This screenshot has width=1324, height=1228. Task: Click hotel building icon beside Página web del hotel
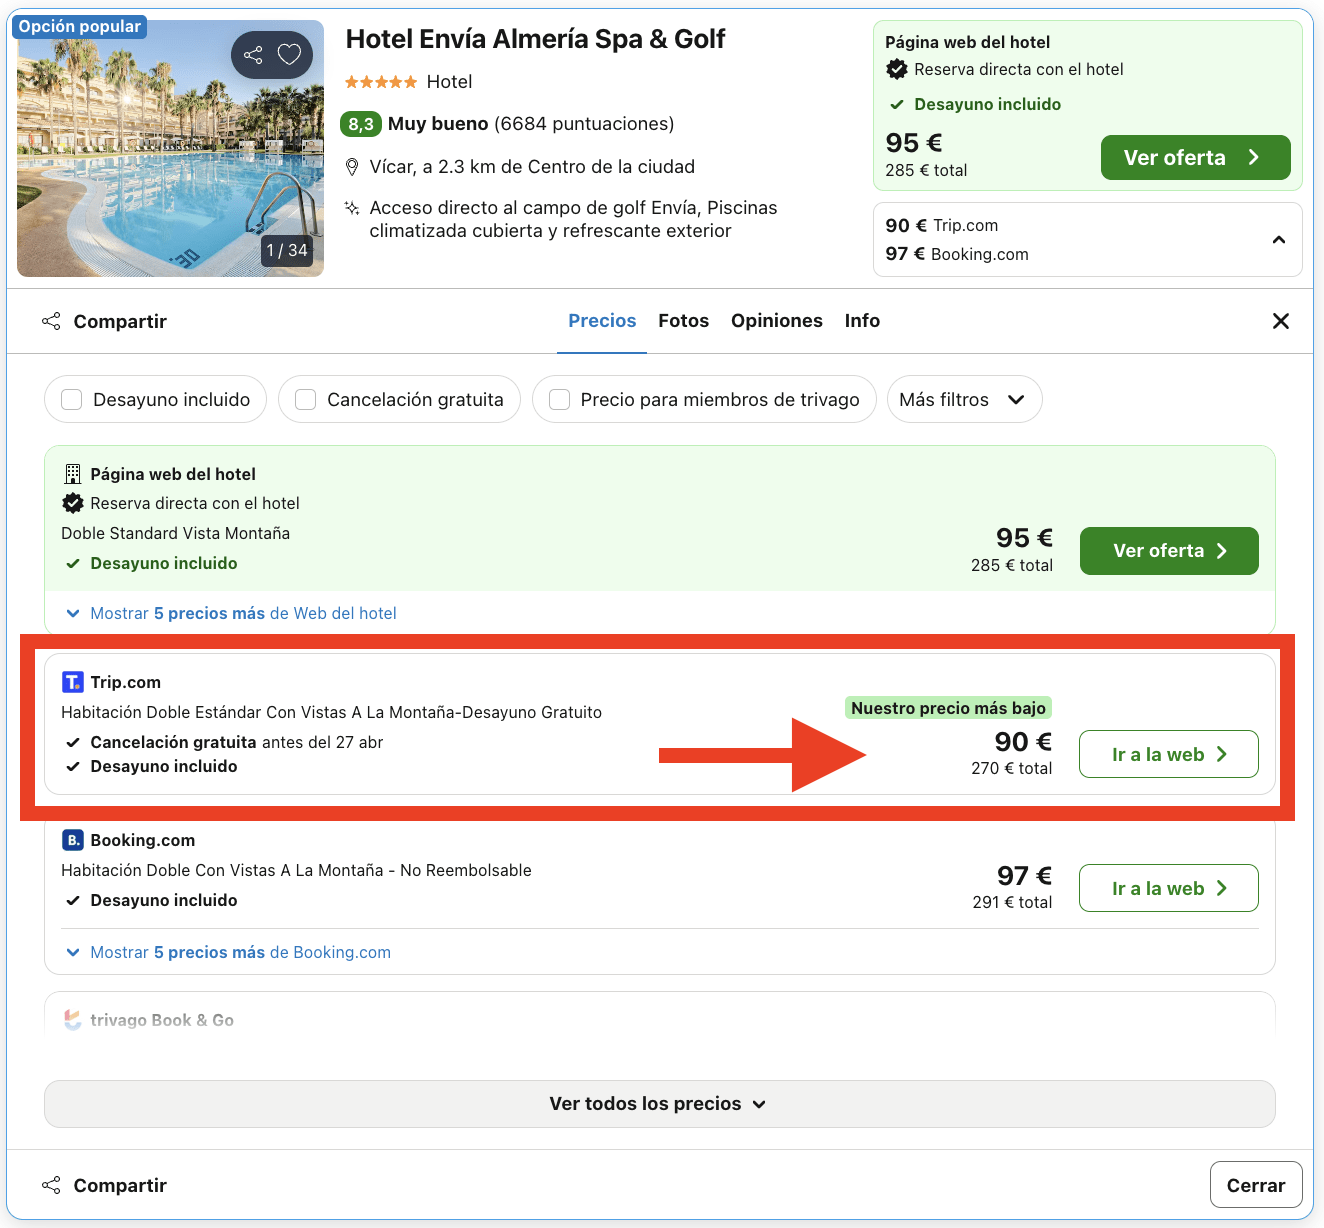pyautogui.click(x=73, y=474)
